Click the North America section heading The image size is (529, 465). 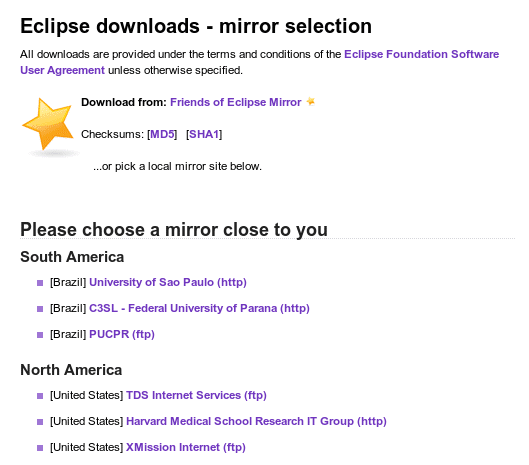[71, 370]
